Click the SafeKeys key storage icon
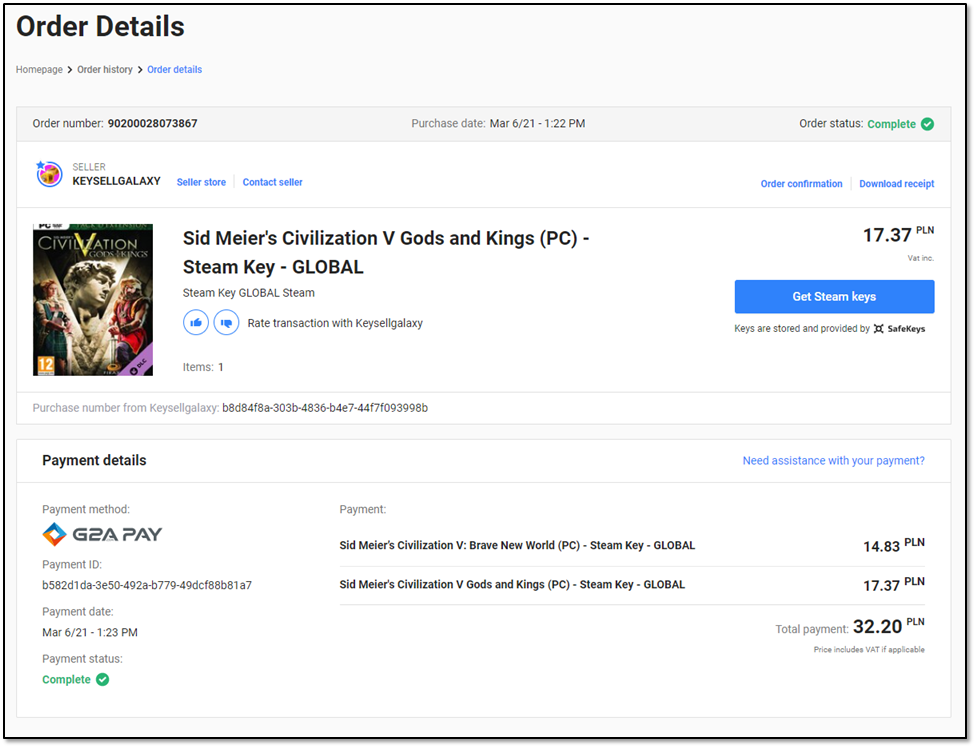This screenshot has height=748, width=976. 878,328
